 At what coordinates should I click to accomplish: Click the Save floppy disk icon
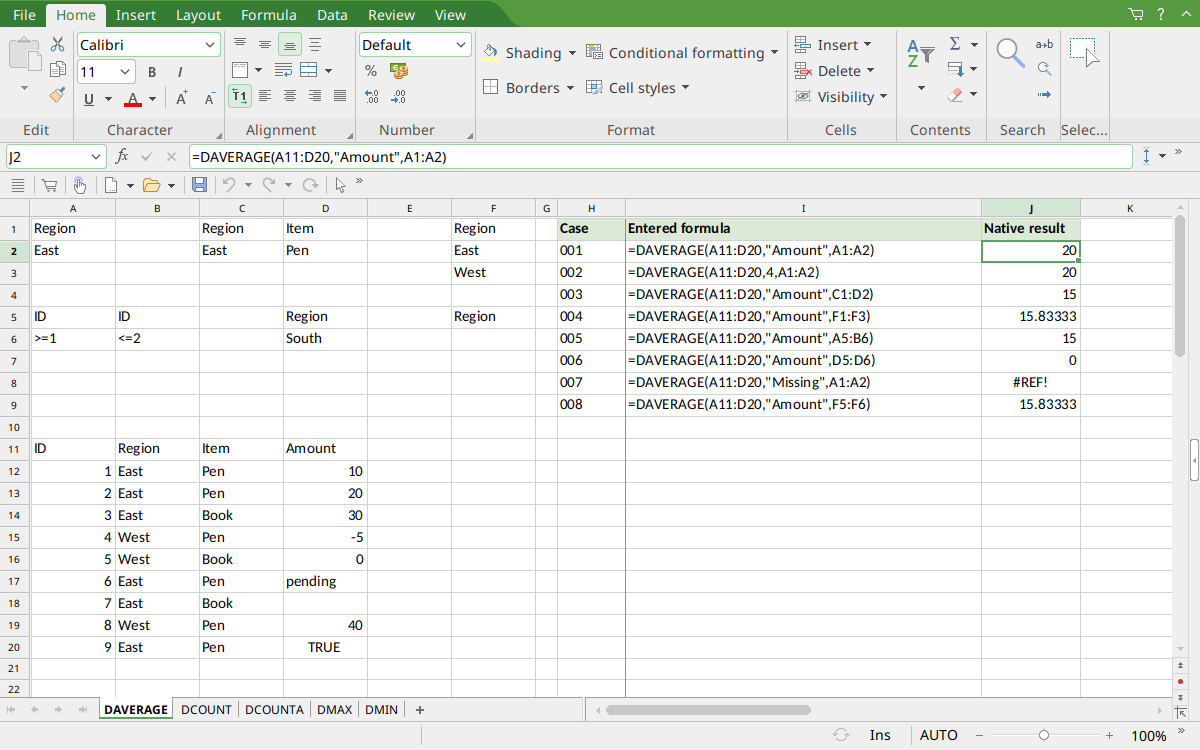(x=199, y=185)
